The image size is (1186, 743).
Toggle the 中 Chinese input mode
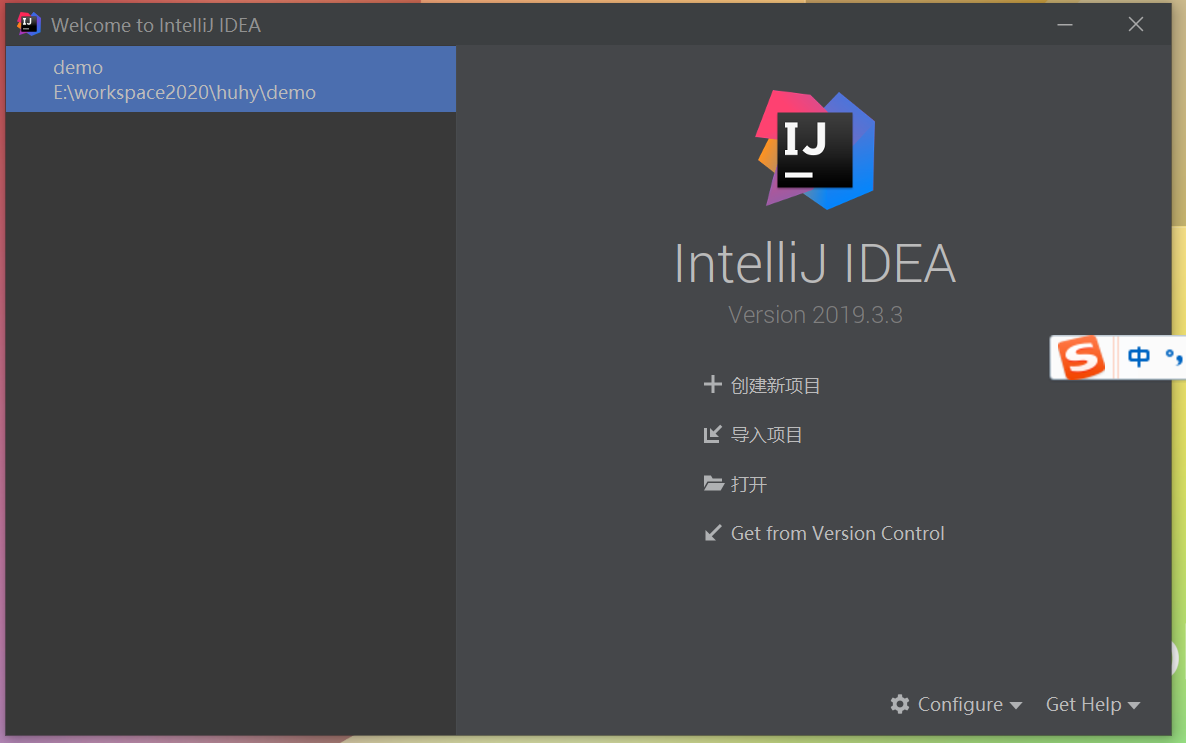[x=1138, y=356]
